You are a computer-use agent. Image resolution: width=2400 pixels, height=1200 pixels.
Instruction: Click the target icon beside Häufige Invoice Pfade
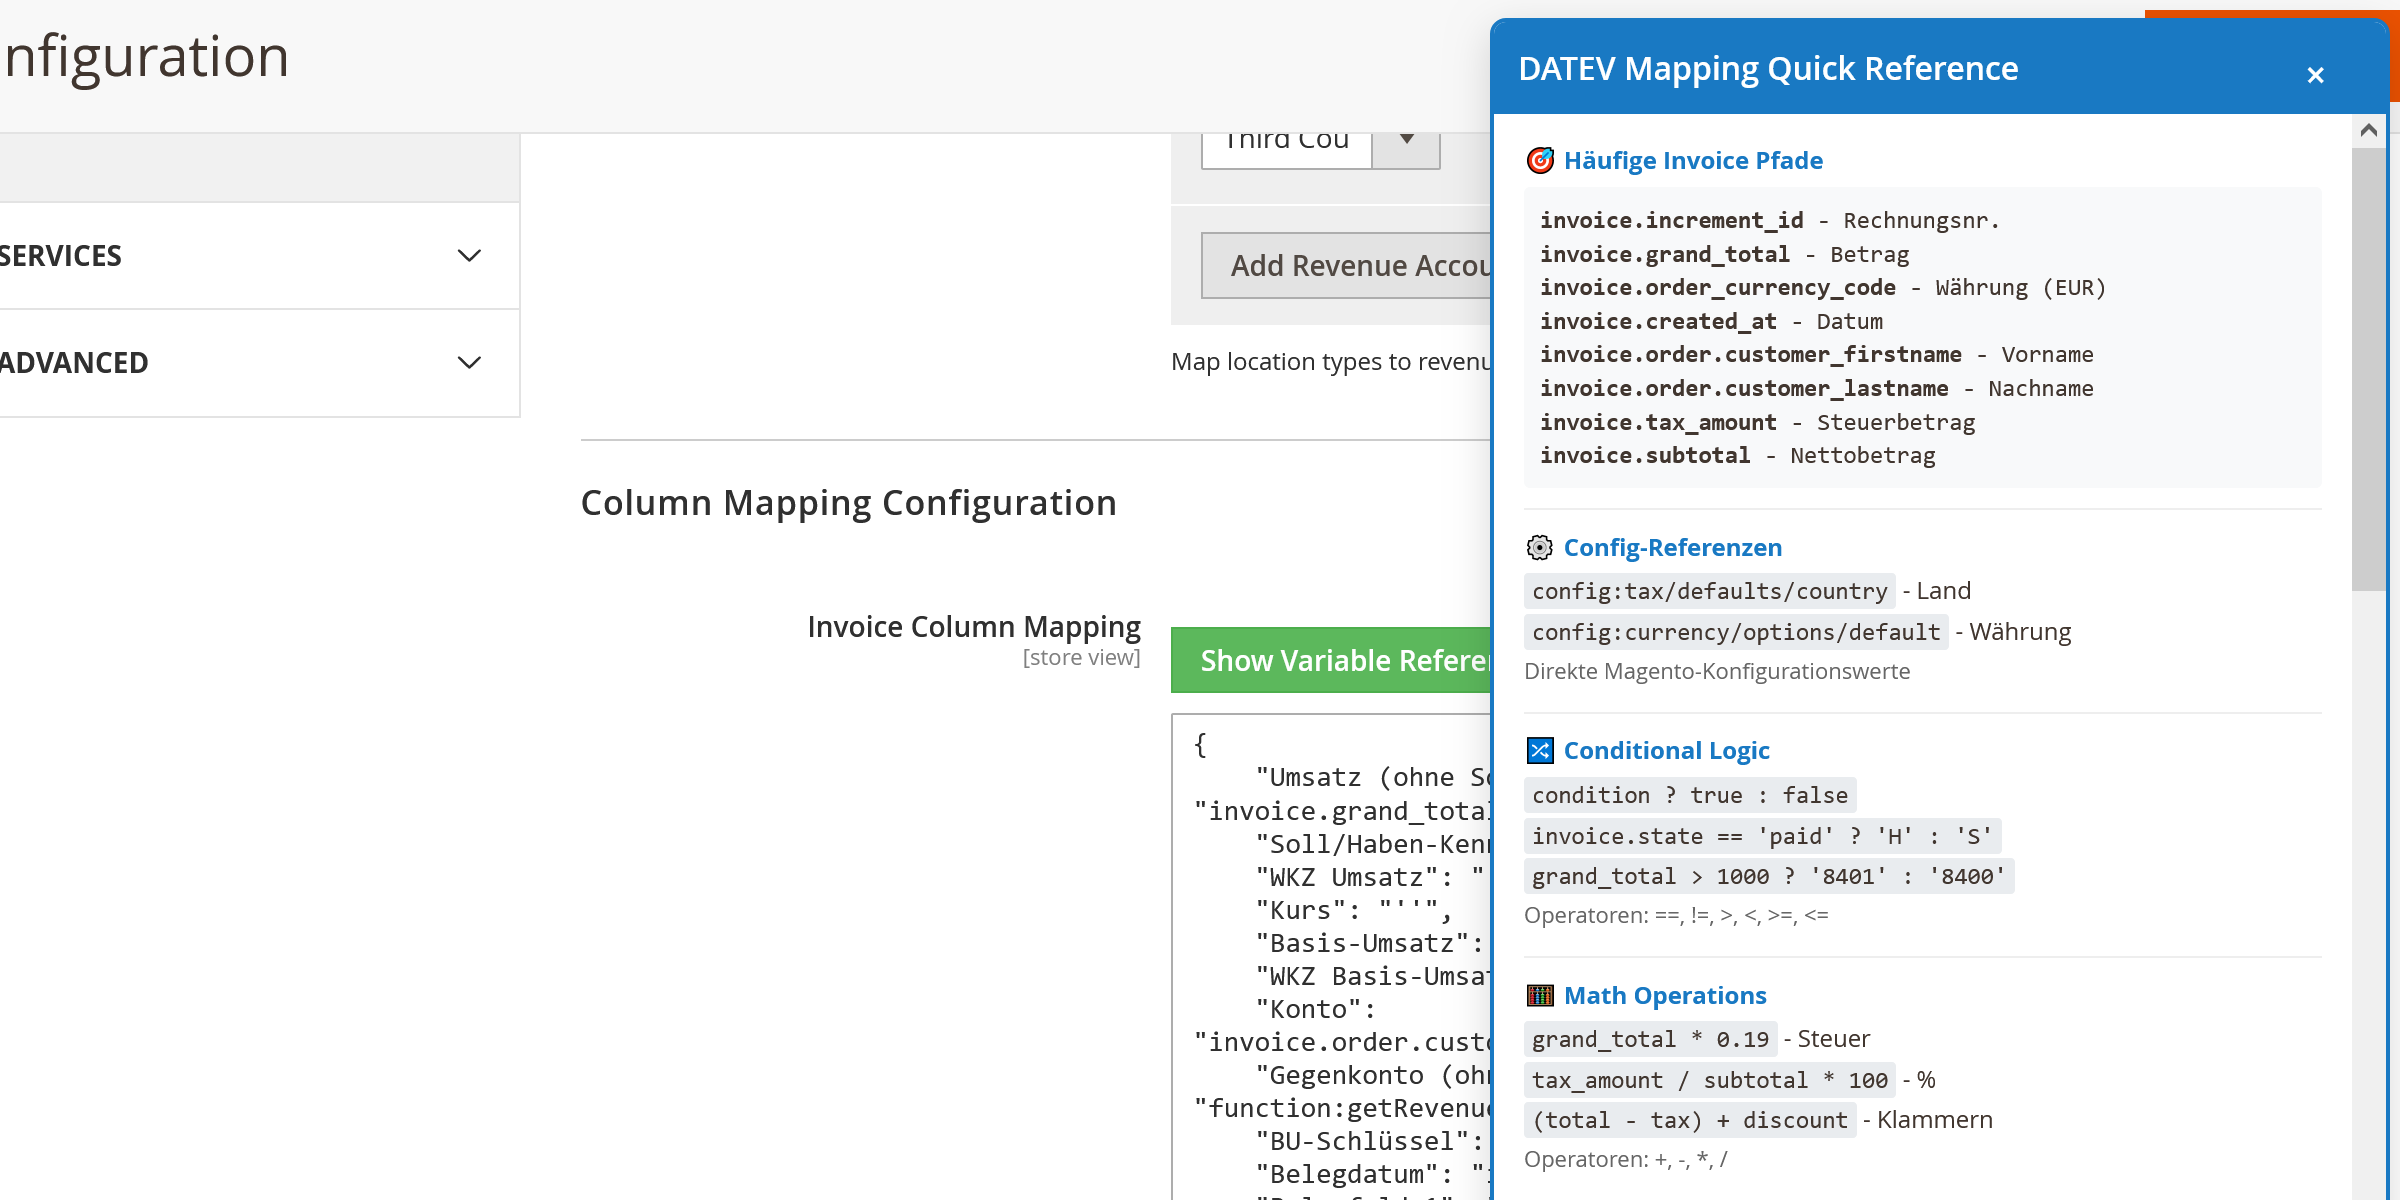coord(1540,160)
